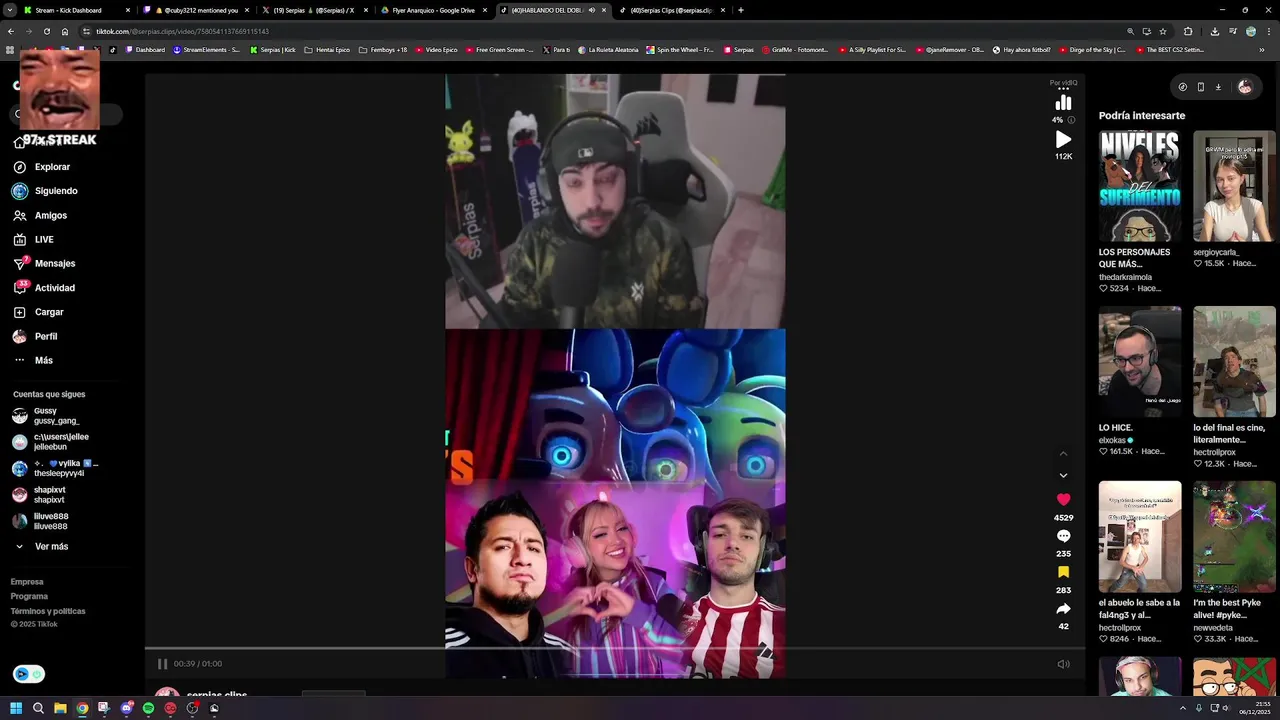Mute the video using speaker icon

(1063, 664)
